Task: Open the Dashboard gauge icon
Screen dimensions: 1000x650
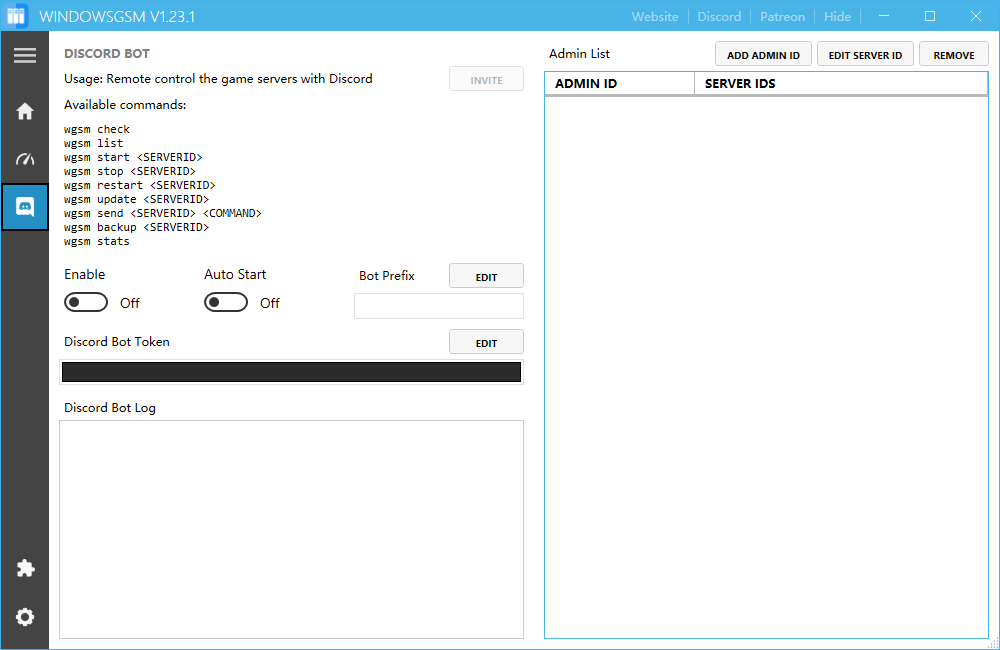Action: click(x=25, y=159)
